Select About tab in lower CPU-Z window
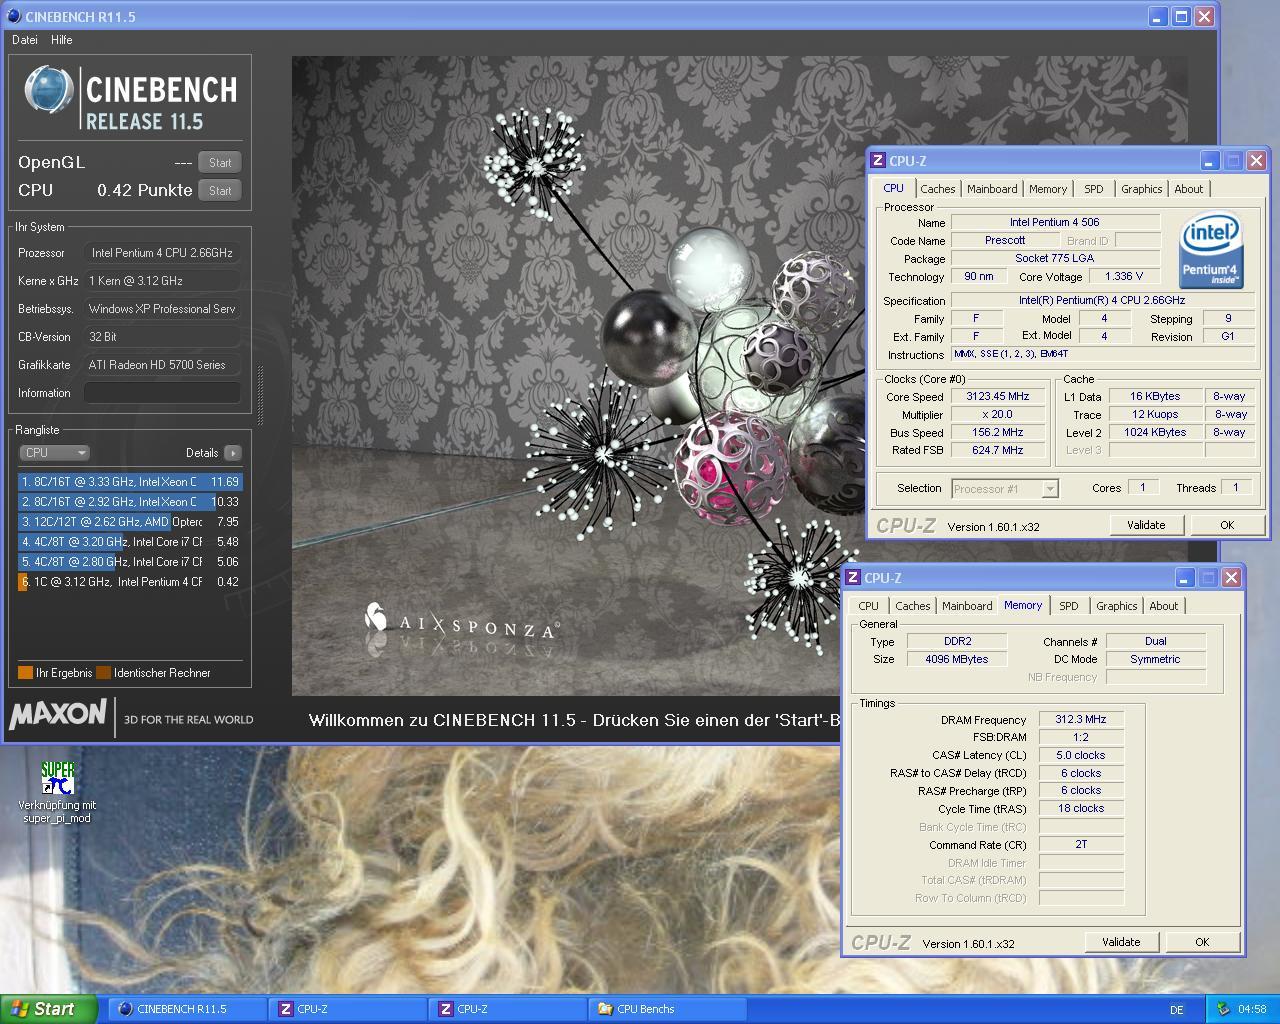Screen dimensions: 1280x1024 (1164, 606)
